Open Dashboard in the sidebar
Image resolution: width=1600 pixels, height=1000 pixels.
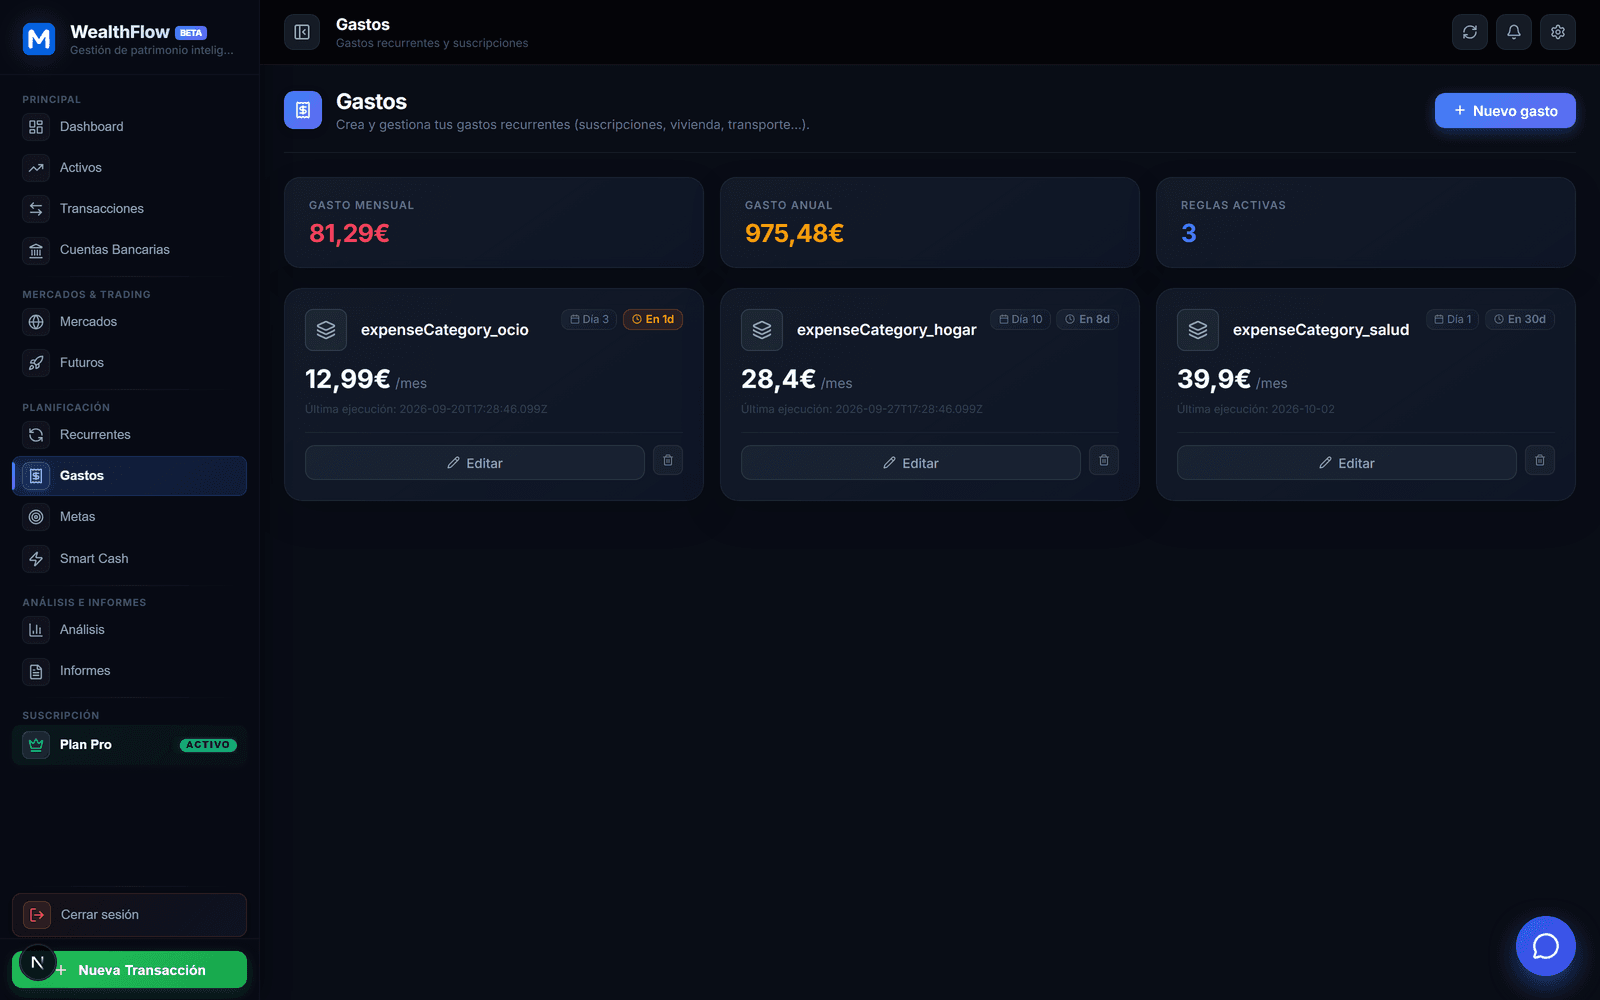pyautogui.click(x=129, y=127)
